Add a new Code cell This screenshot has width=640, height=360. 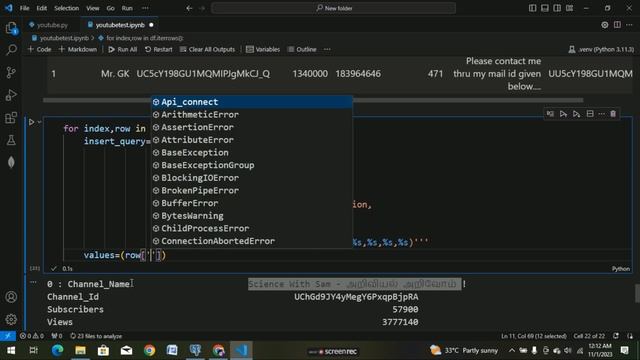point(39,49)
